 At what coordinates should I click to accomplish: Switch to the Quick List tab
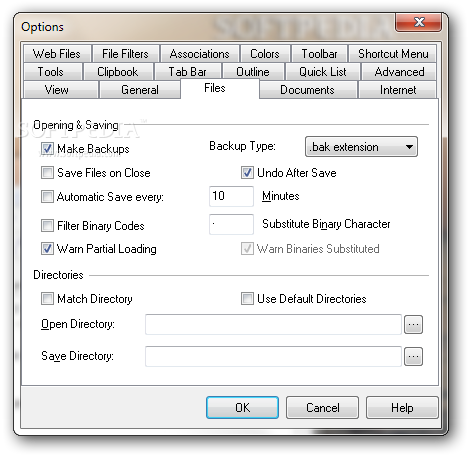click(x=322, y=72)
